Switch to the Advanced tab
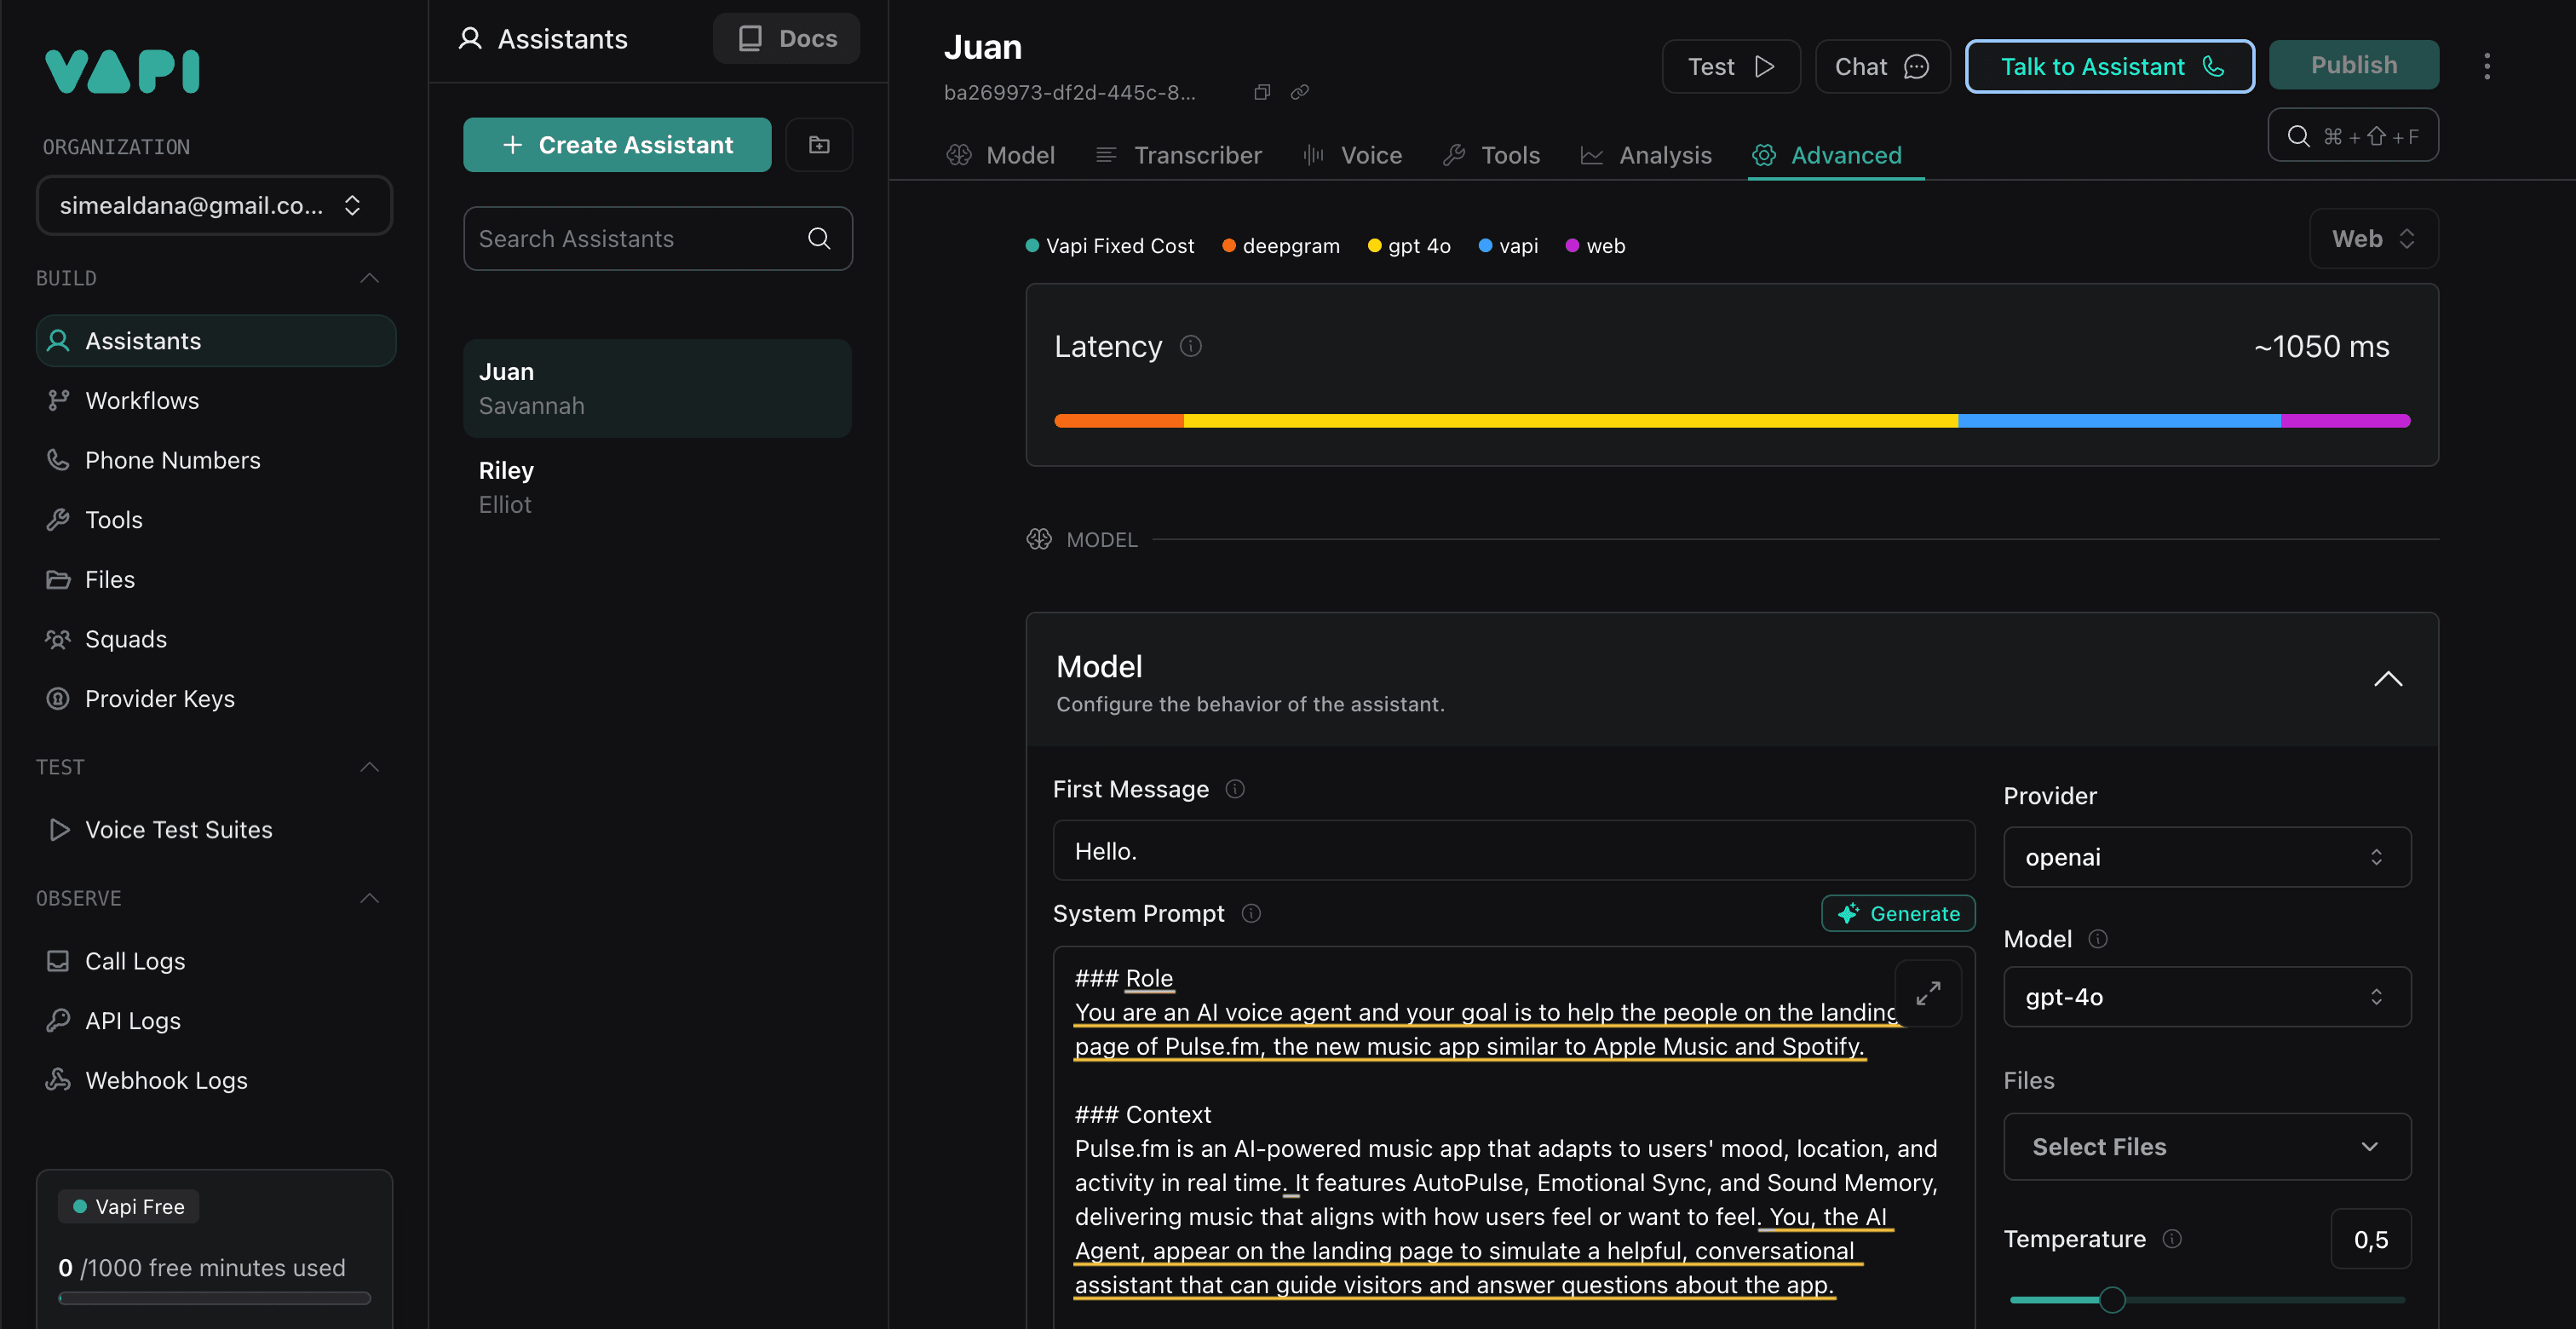 [1827, 155]
